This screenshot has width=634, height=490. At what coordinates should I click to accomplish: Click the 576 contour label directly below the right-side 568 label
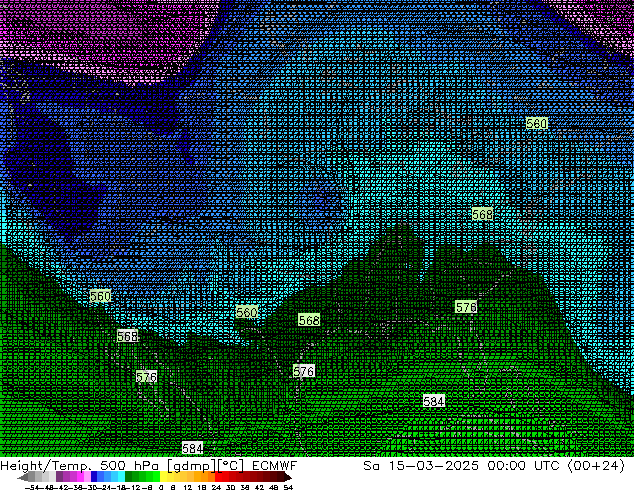[x=466, y=307]
